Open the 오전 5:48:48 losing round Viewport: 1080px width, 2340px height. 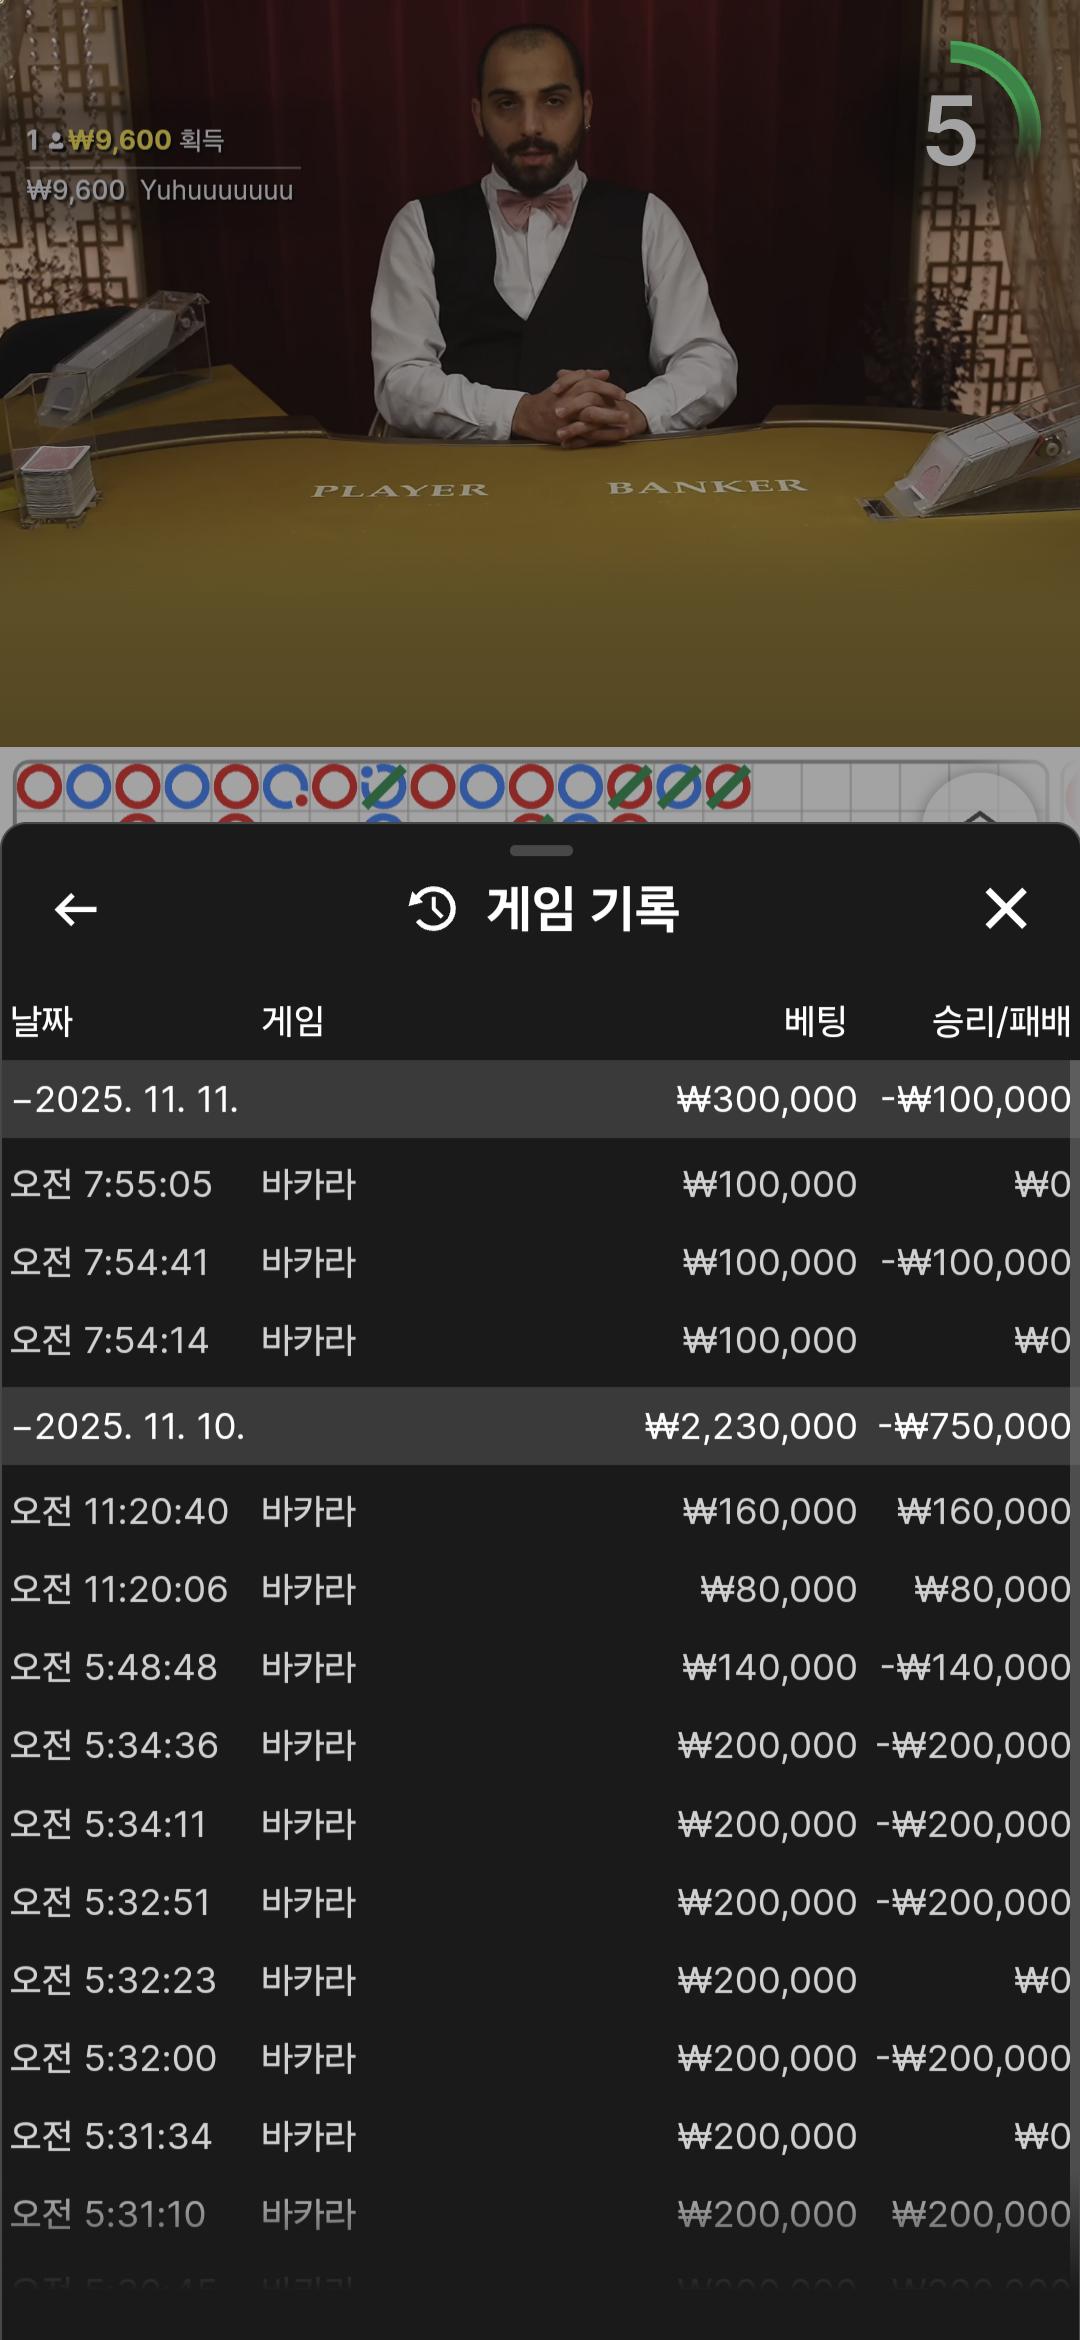(x=540, y=1667)
